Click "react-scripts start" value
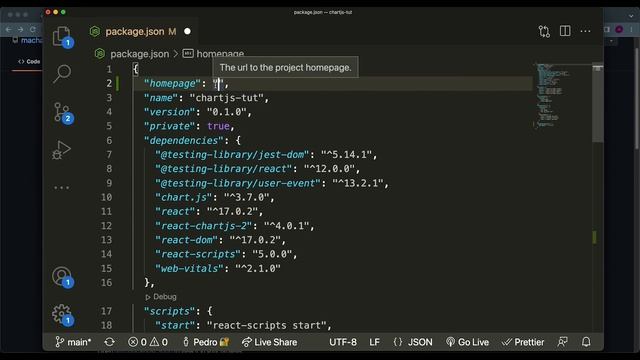 coord(267,325)
